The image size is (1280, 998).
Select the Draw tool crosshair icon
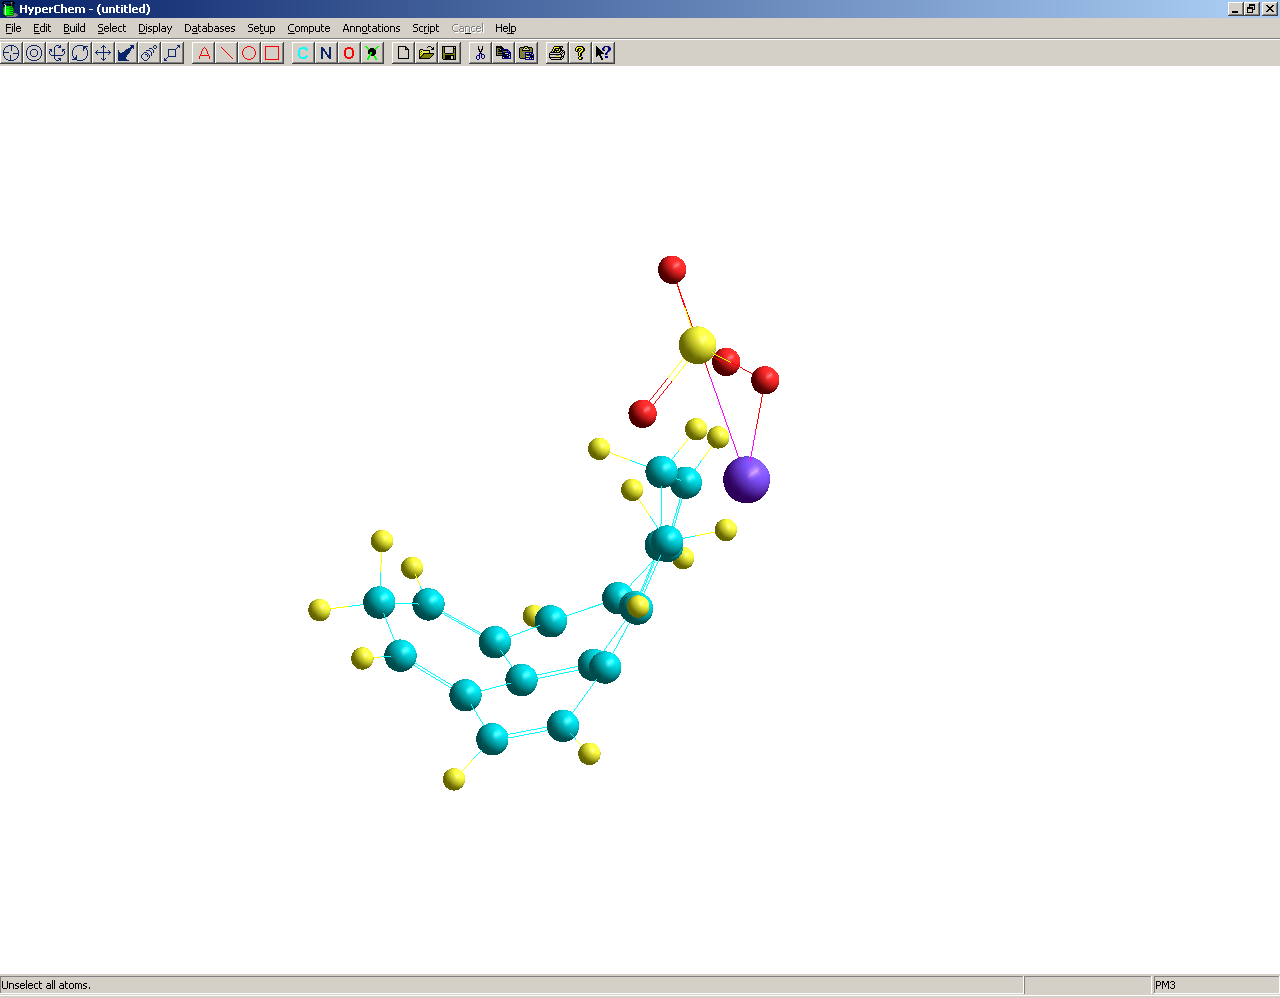(x=11, y=53)
